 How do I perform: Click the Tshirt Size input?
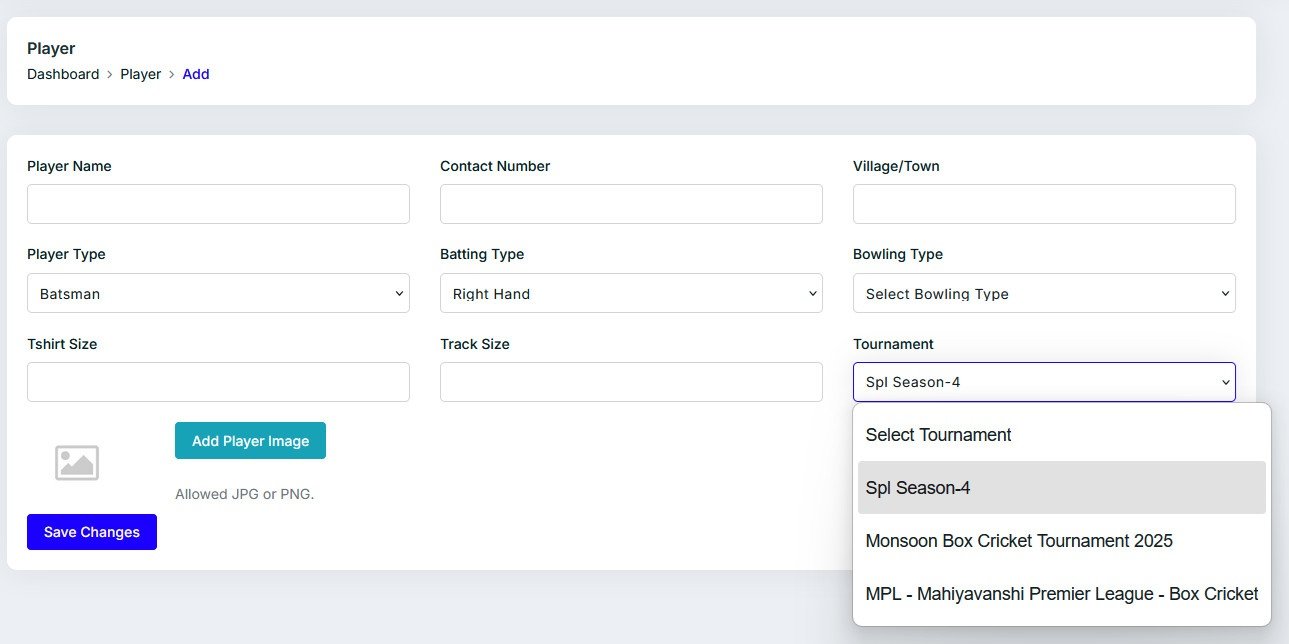[x=218, y=382]
